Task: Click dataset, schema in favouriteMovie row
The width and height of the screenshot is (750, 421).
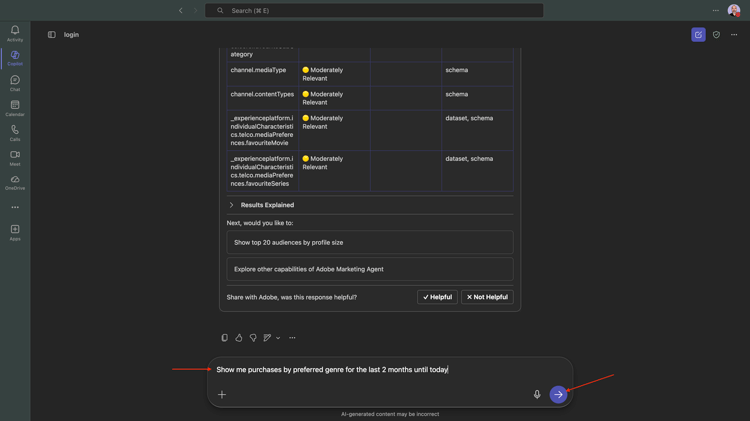Action: pyautogui.click(x=469, y=118)
